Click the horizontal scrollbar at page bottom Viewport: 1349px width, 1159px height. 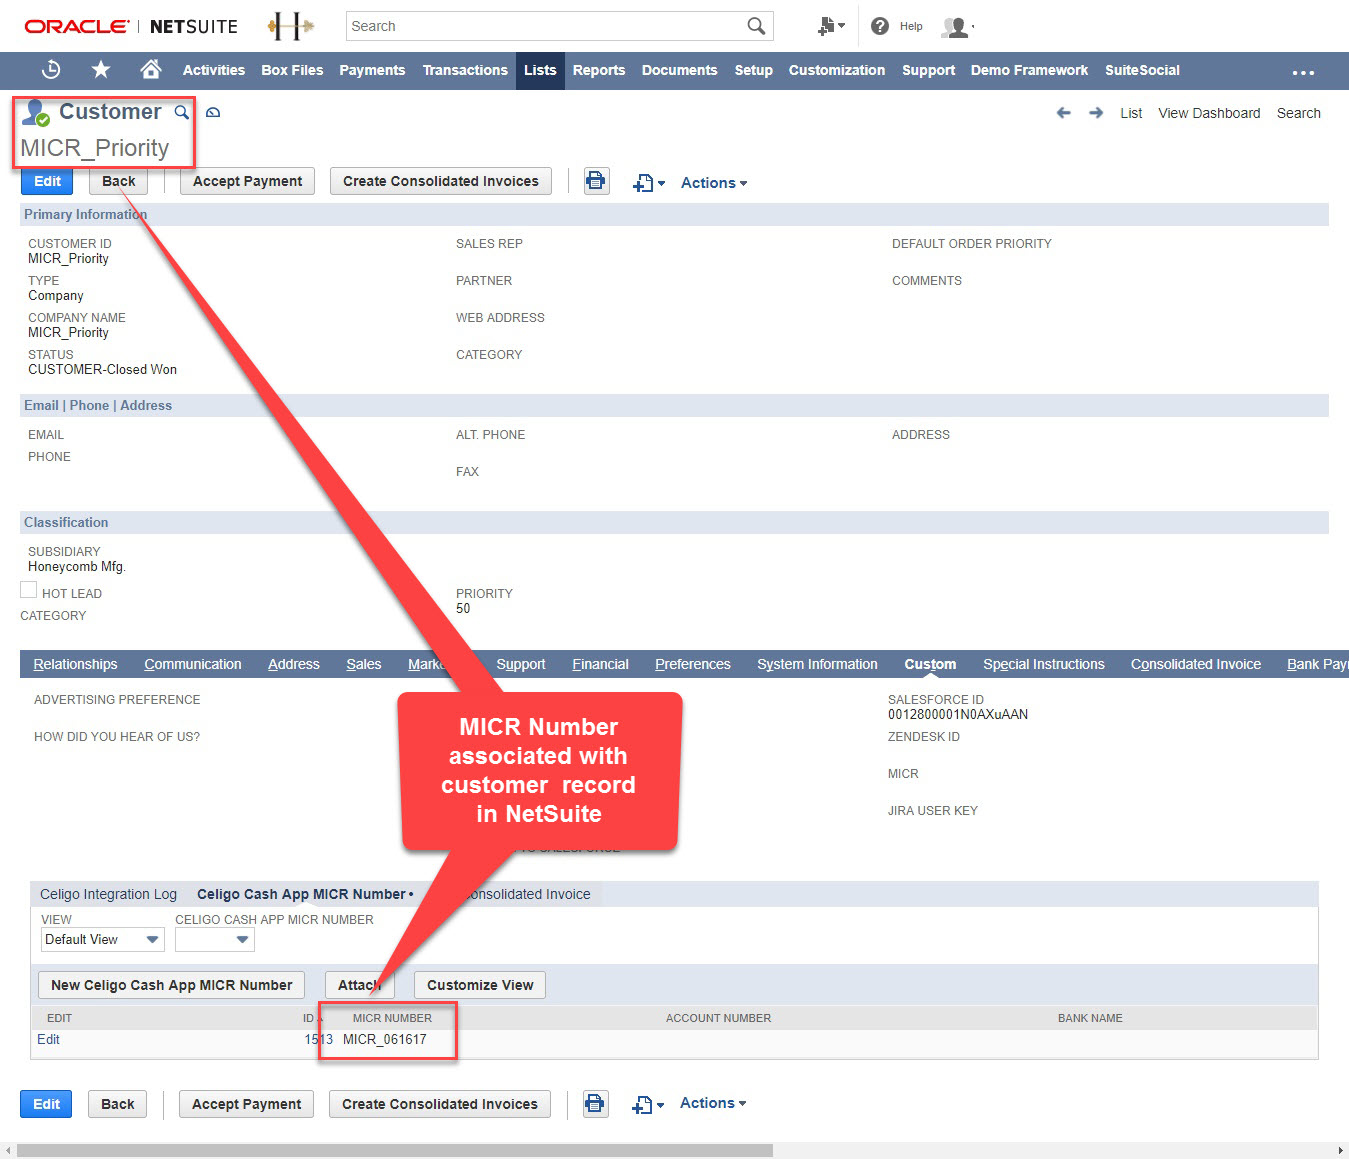click(x=395, y=1150)
